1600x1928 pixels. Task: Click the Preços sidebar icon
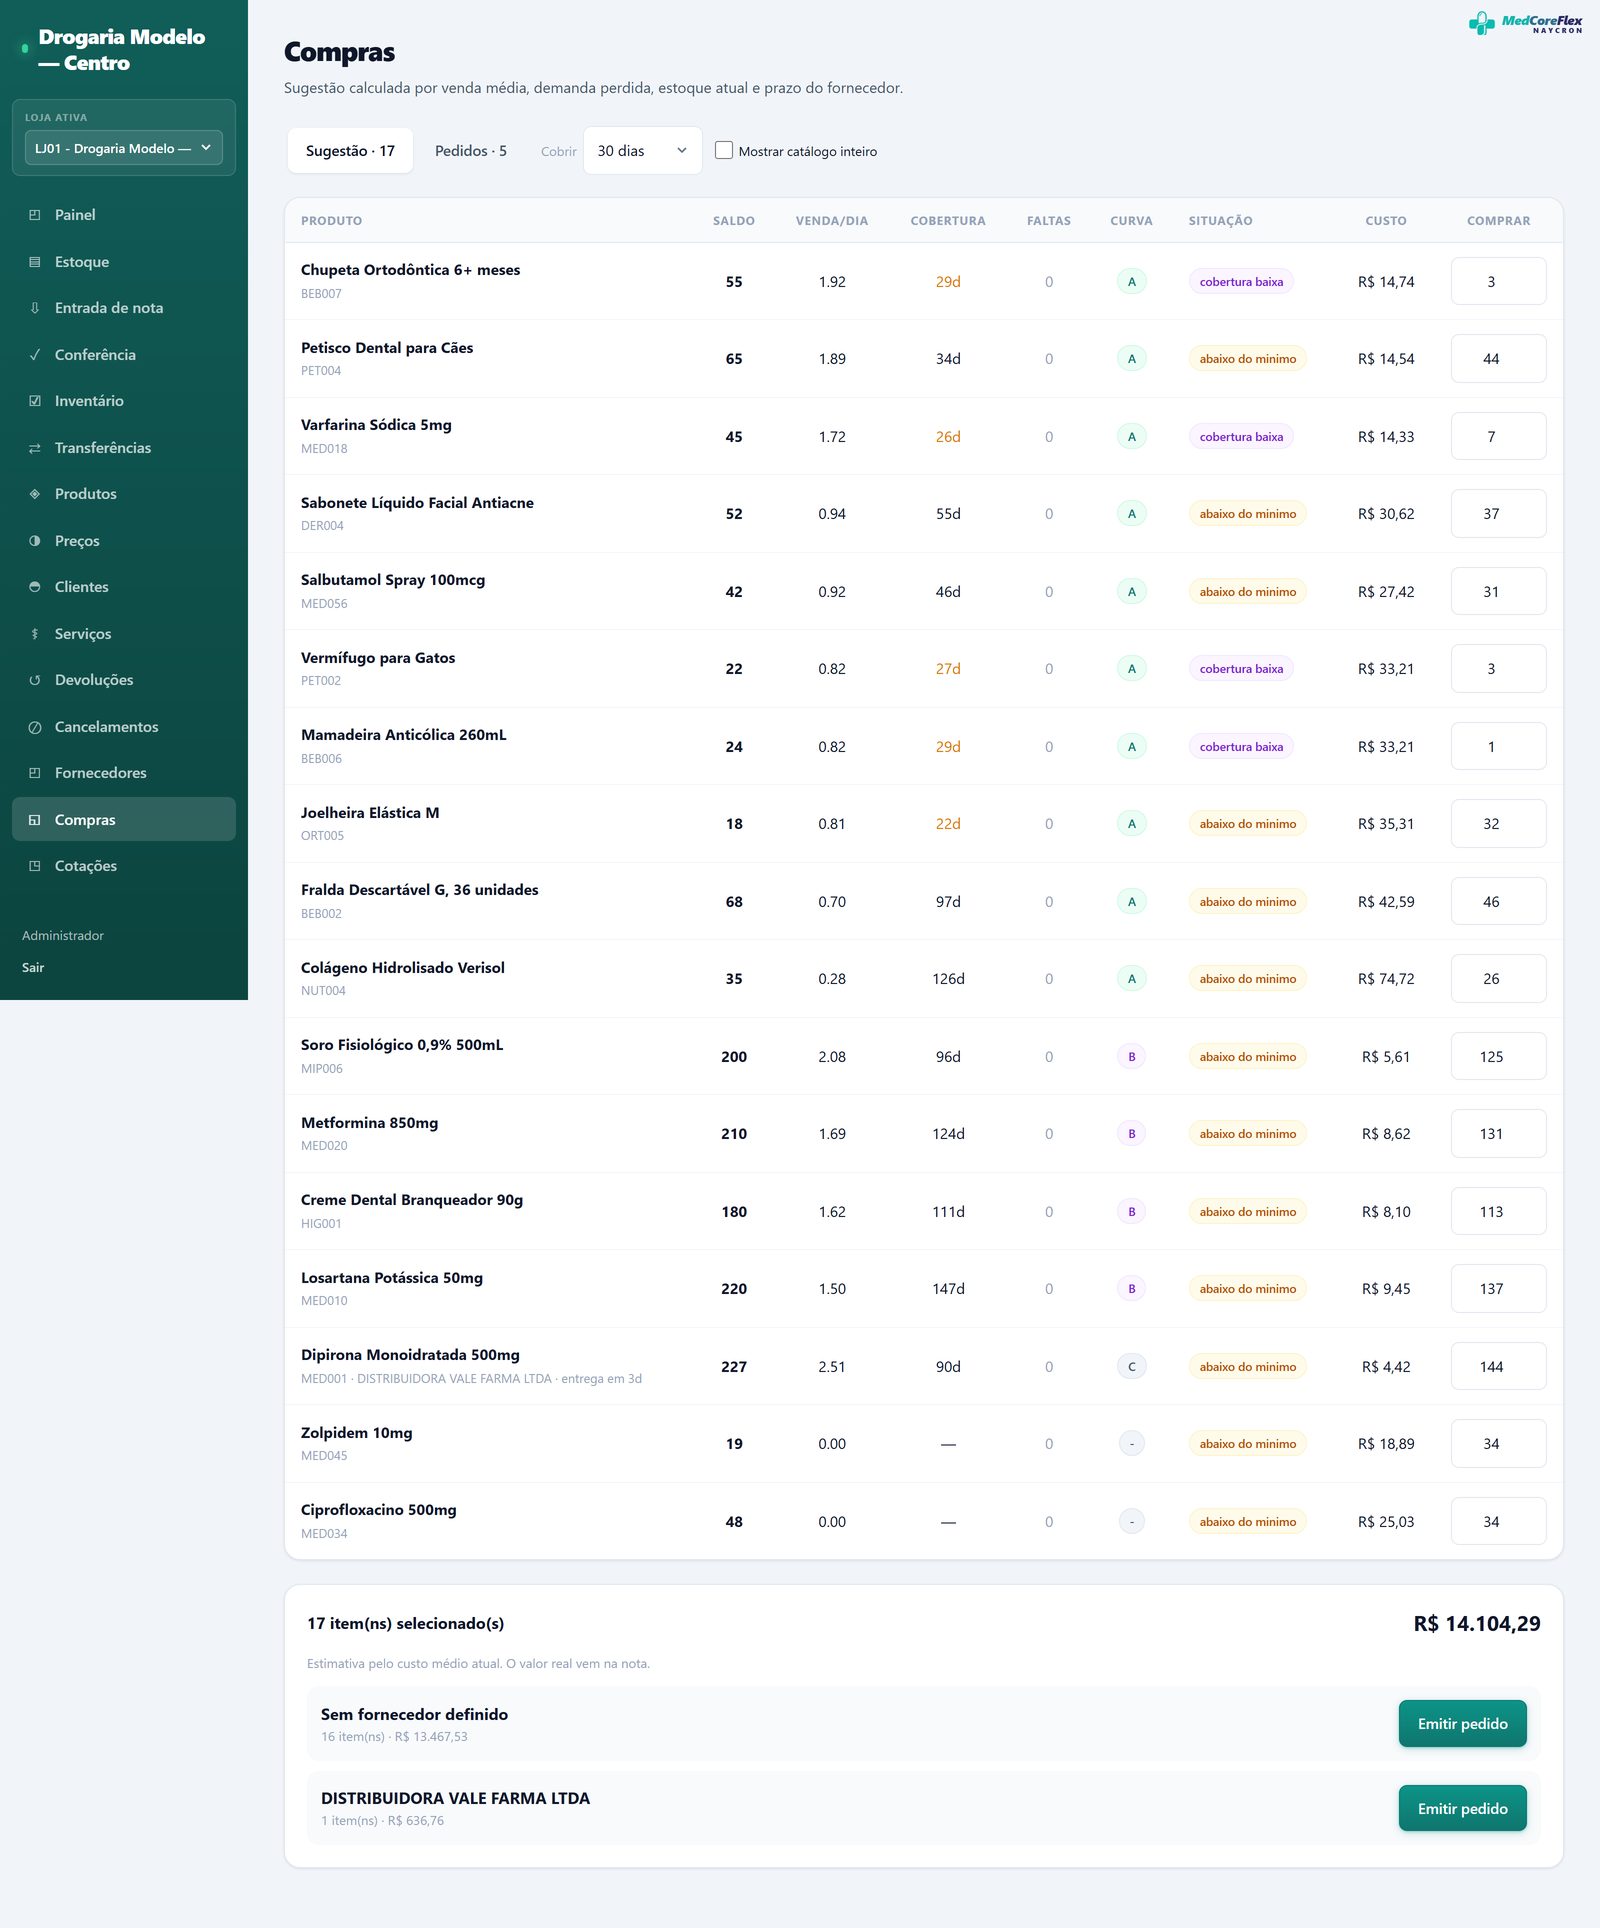35,541
